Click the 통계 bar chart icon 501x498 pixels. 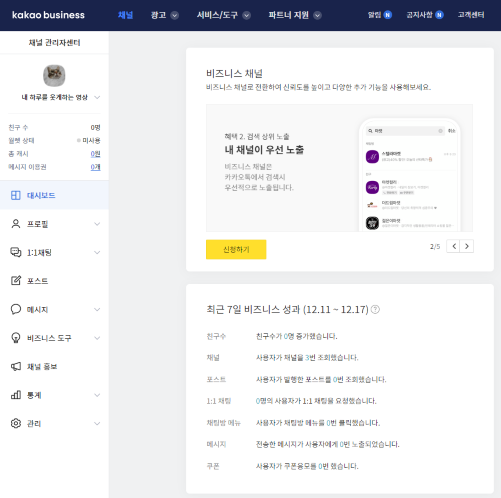coord(16,395)
